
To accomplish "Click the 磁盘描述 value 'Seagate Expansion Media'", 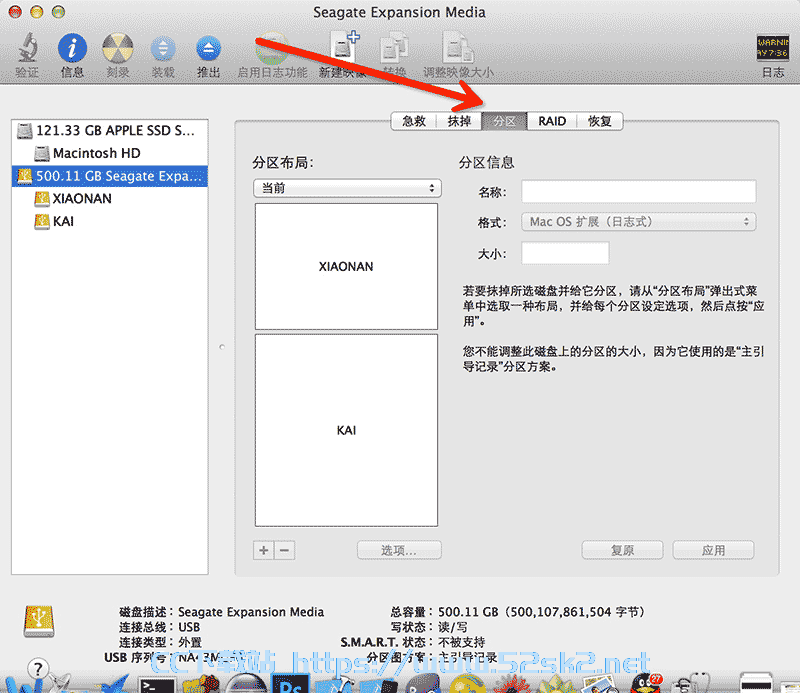I will [251, 612].
